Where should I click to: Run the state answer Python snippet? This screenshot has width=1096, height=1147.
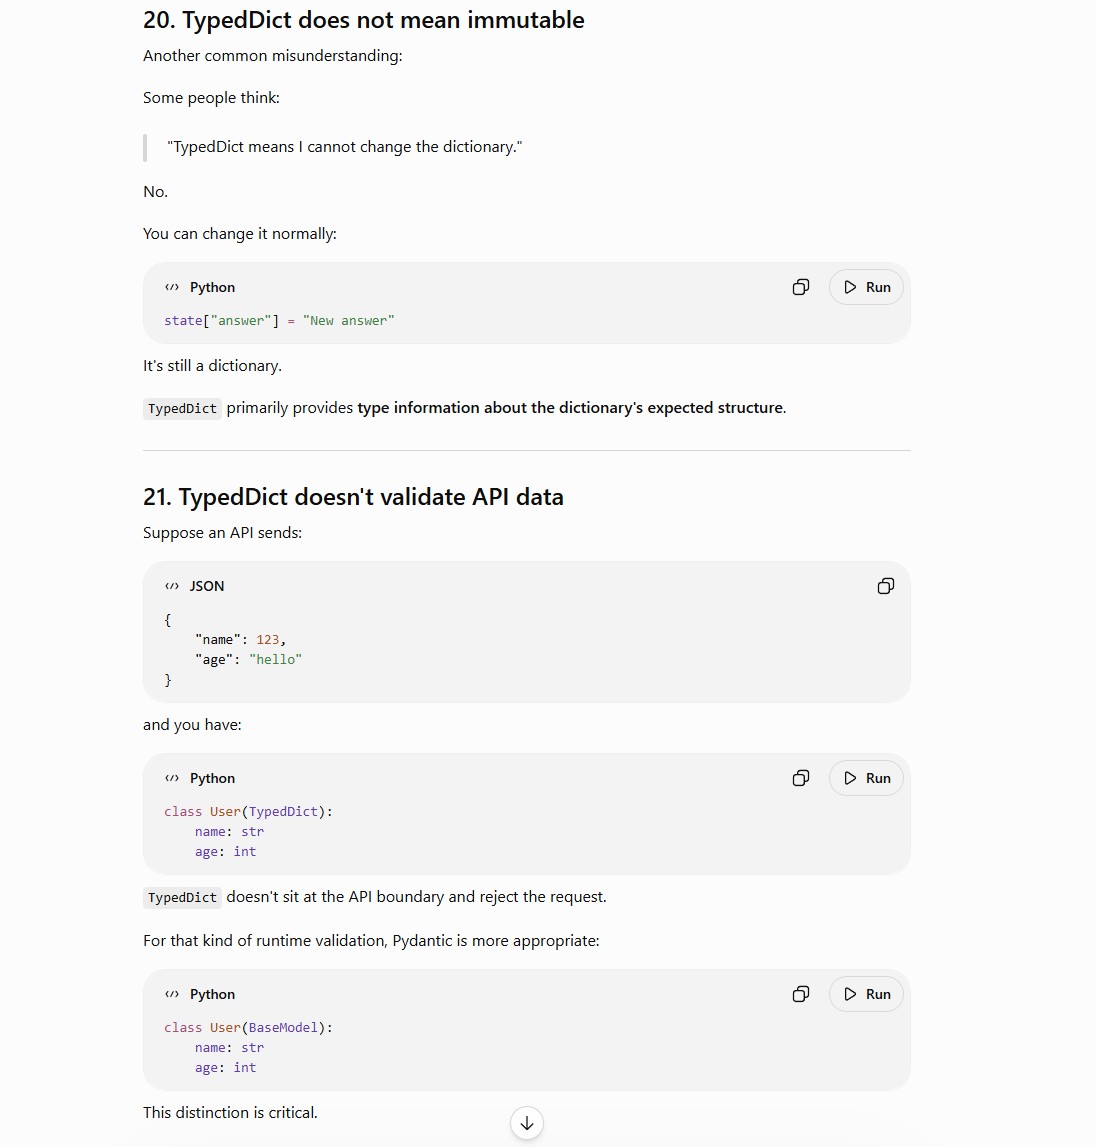866,287
